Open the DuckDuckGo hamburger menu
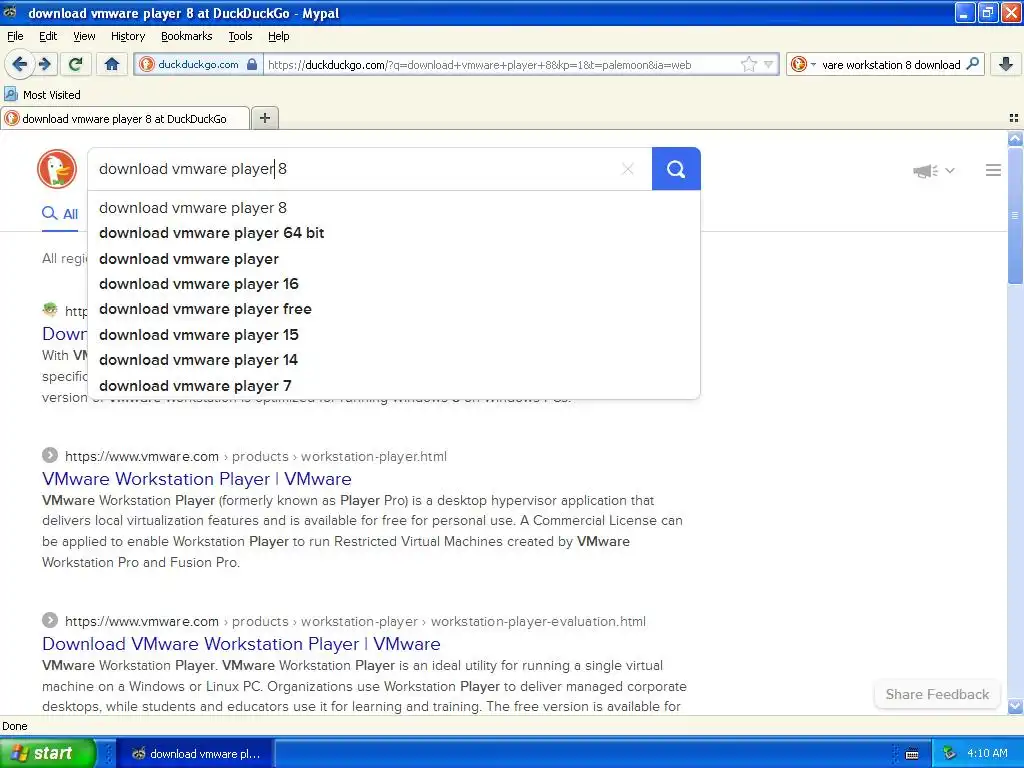1024x768 pixels. [x=993, y=170]
